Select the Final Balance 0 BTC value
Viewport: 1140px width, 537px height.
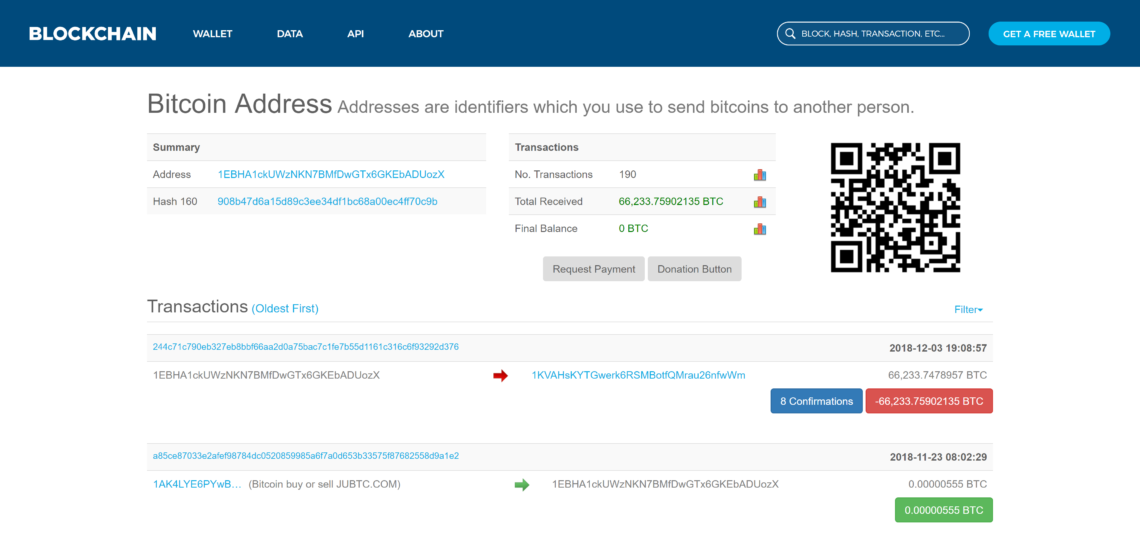coord(633,228)
